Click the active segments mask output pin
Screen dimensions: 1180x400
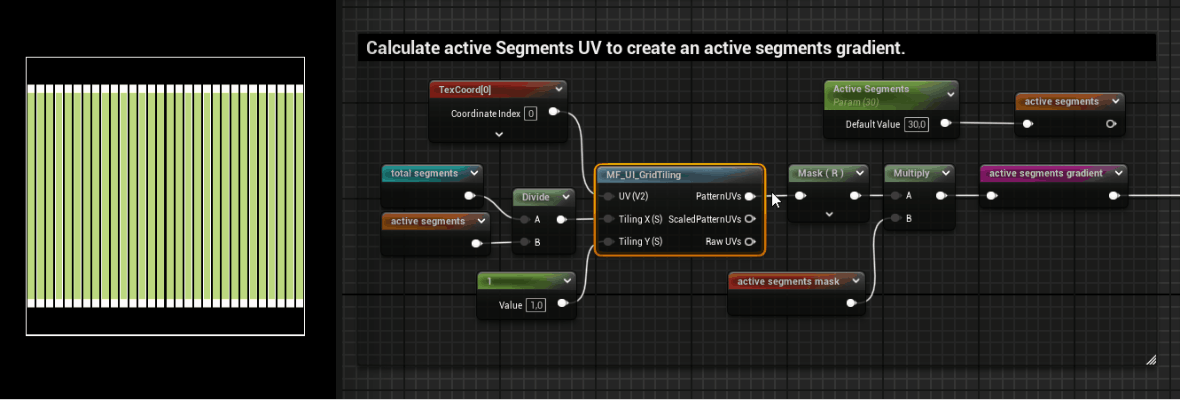[x=851, y=304]
